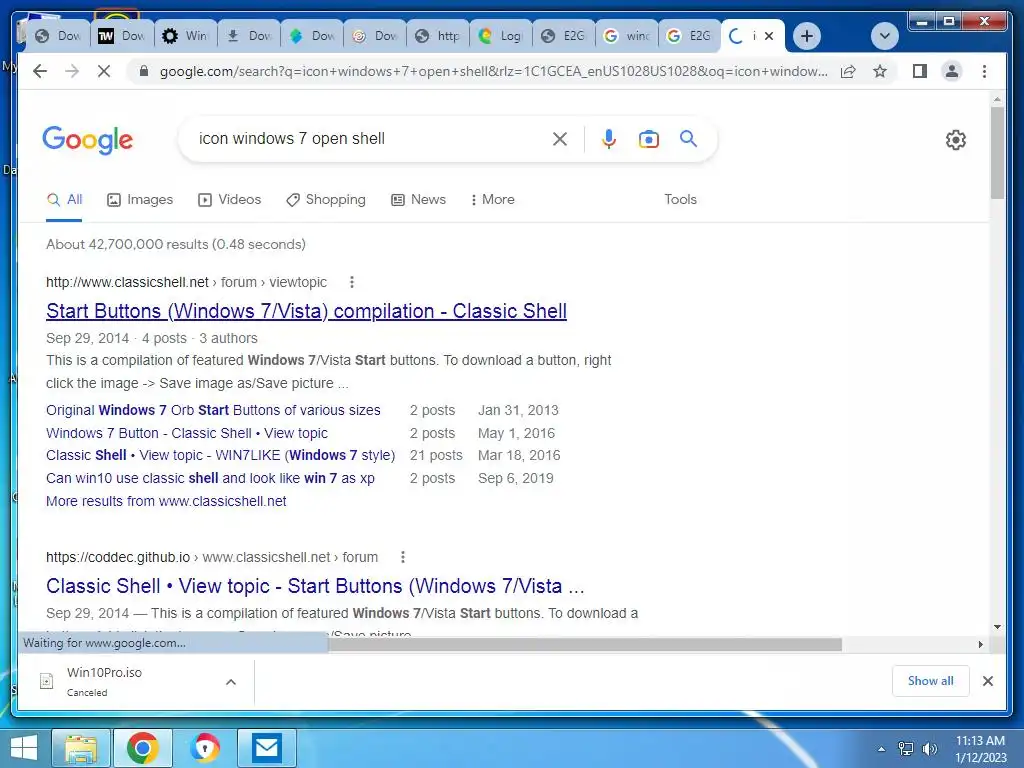Open More results from www.classicshell.net

[x=166, y=501]
